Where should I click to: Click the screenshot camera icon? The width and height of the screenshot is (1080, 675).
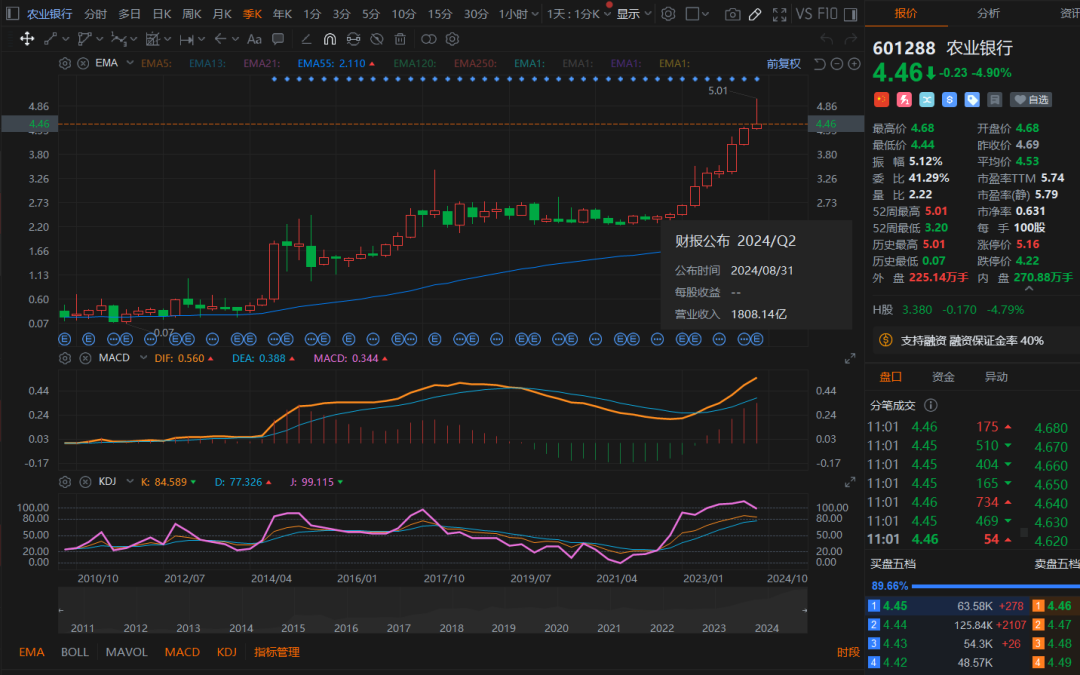[x=733, y=15]
